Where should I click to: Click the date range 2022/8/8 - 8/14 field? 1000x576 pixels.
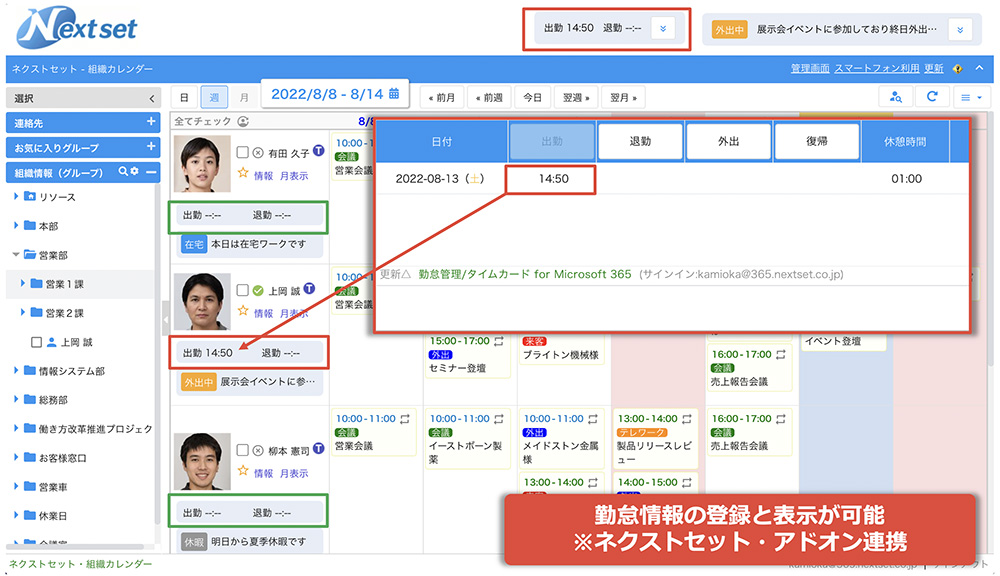[x=335, y=94]
